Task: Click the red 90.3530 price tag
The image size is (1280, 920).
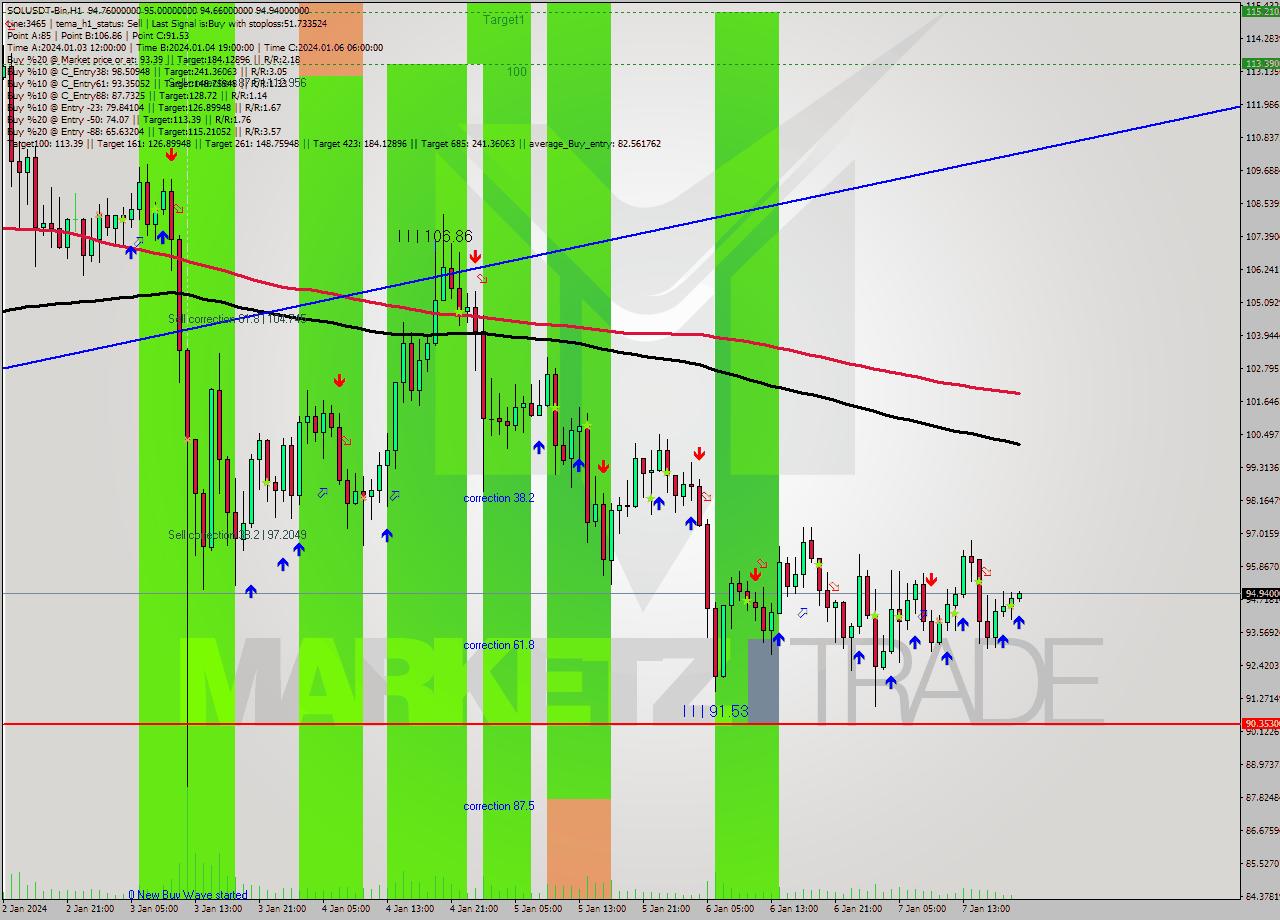Action: (x=1260, y=723)
